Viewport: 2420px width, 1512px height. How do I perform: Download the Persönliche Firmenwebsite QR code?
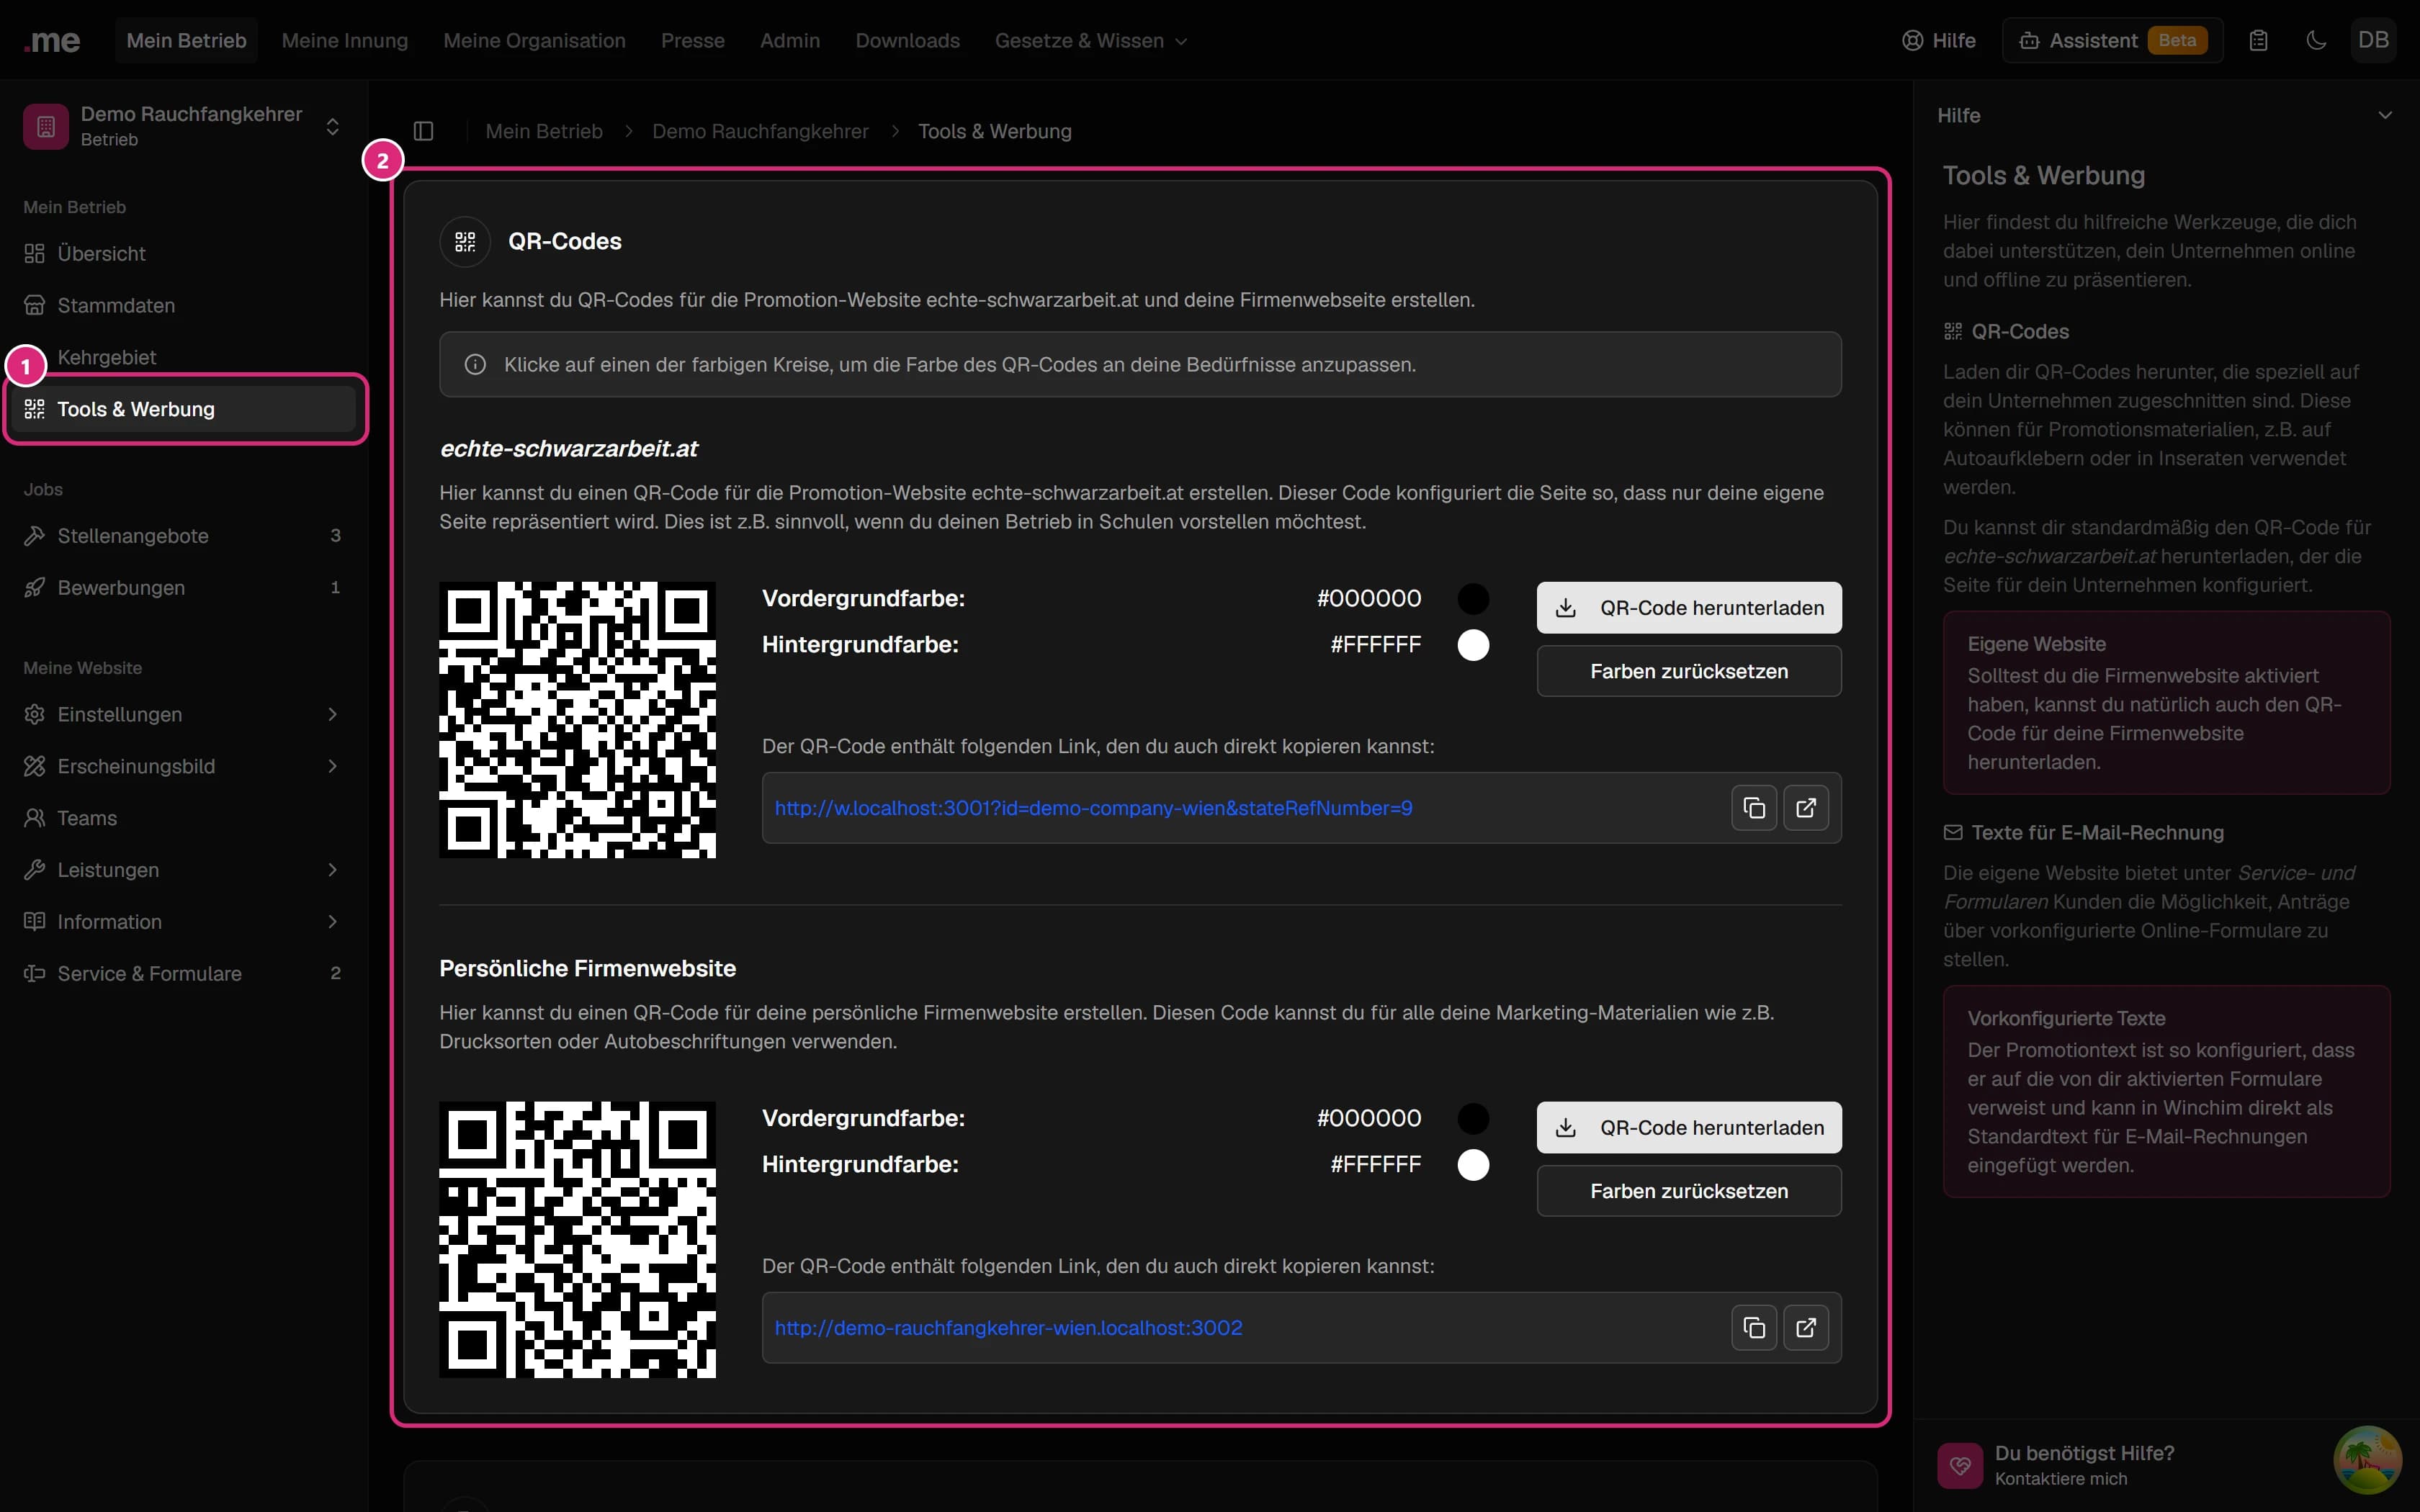[1689, 1128]
